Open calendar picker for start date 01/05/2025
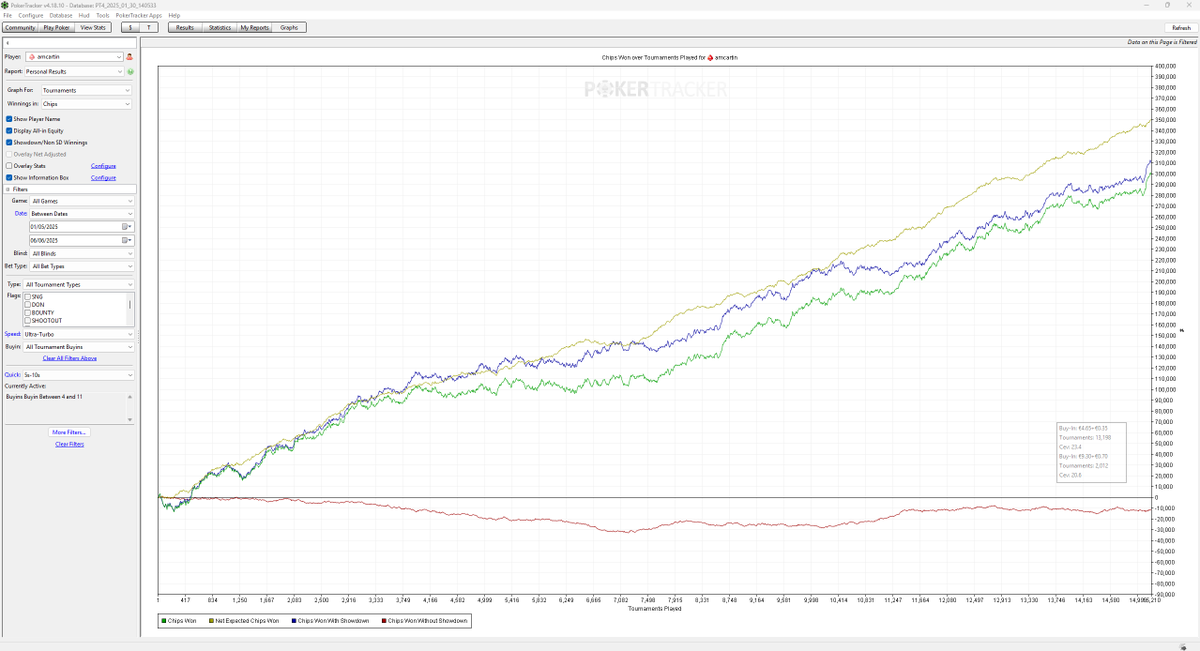 click(x=127, y=227)
